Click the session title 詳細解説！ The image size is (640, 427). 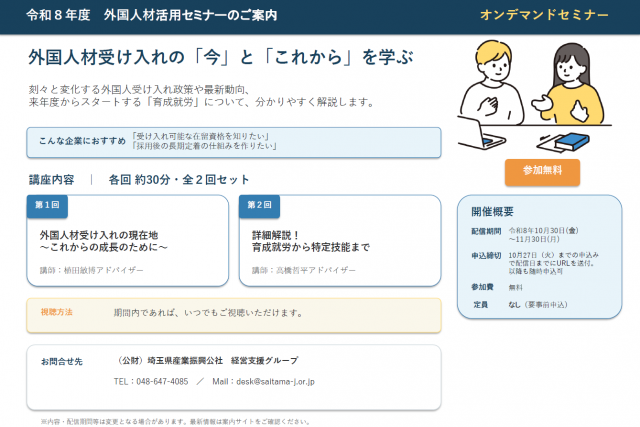276,236
